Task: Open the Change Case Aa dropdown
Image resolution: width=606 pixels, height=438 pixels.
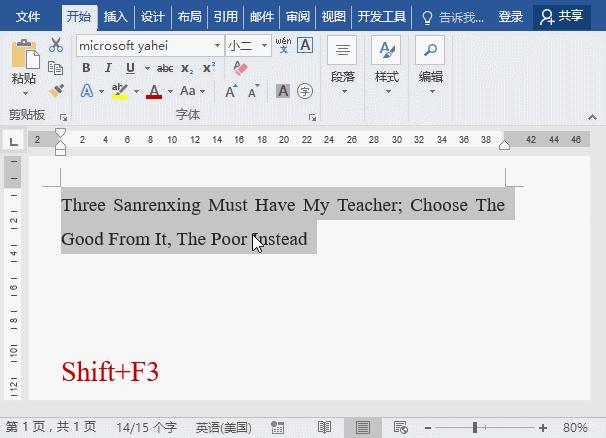Action: 192,91
